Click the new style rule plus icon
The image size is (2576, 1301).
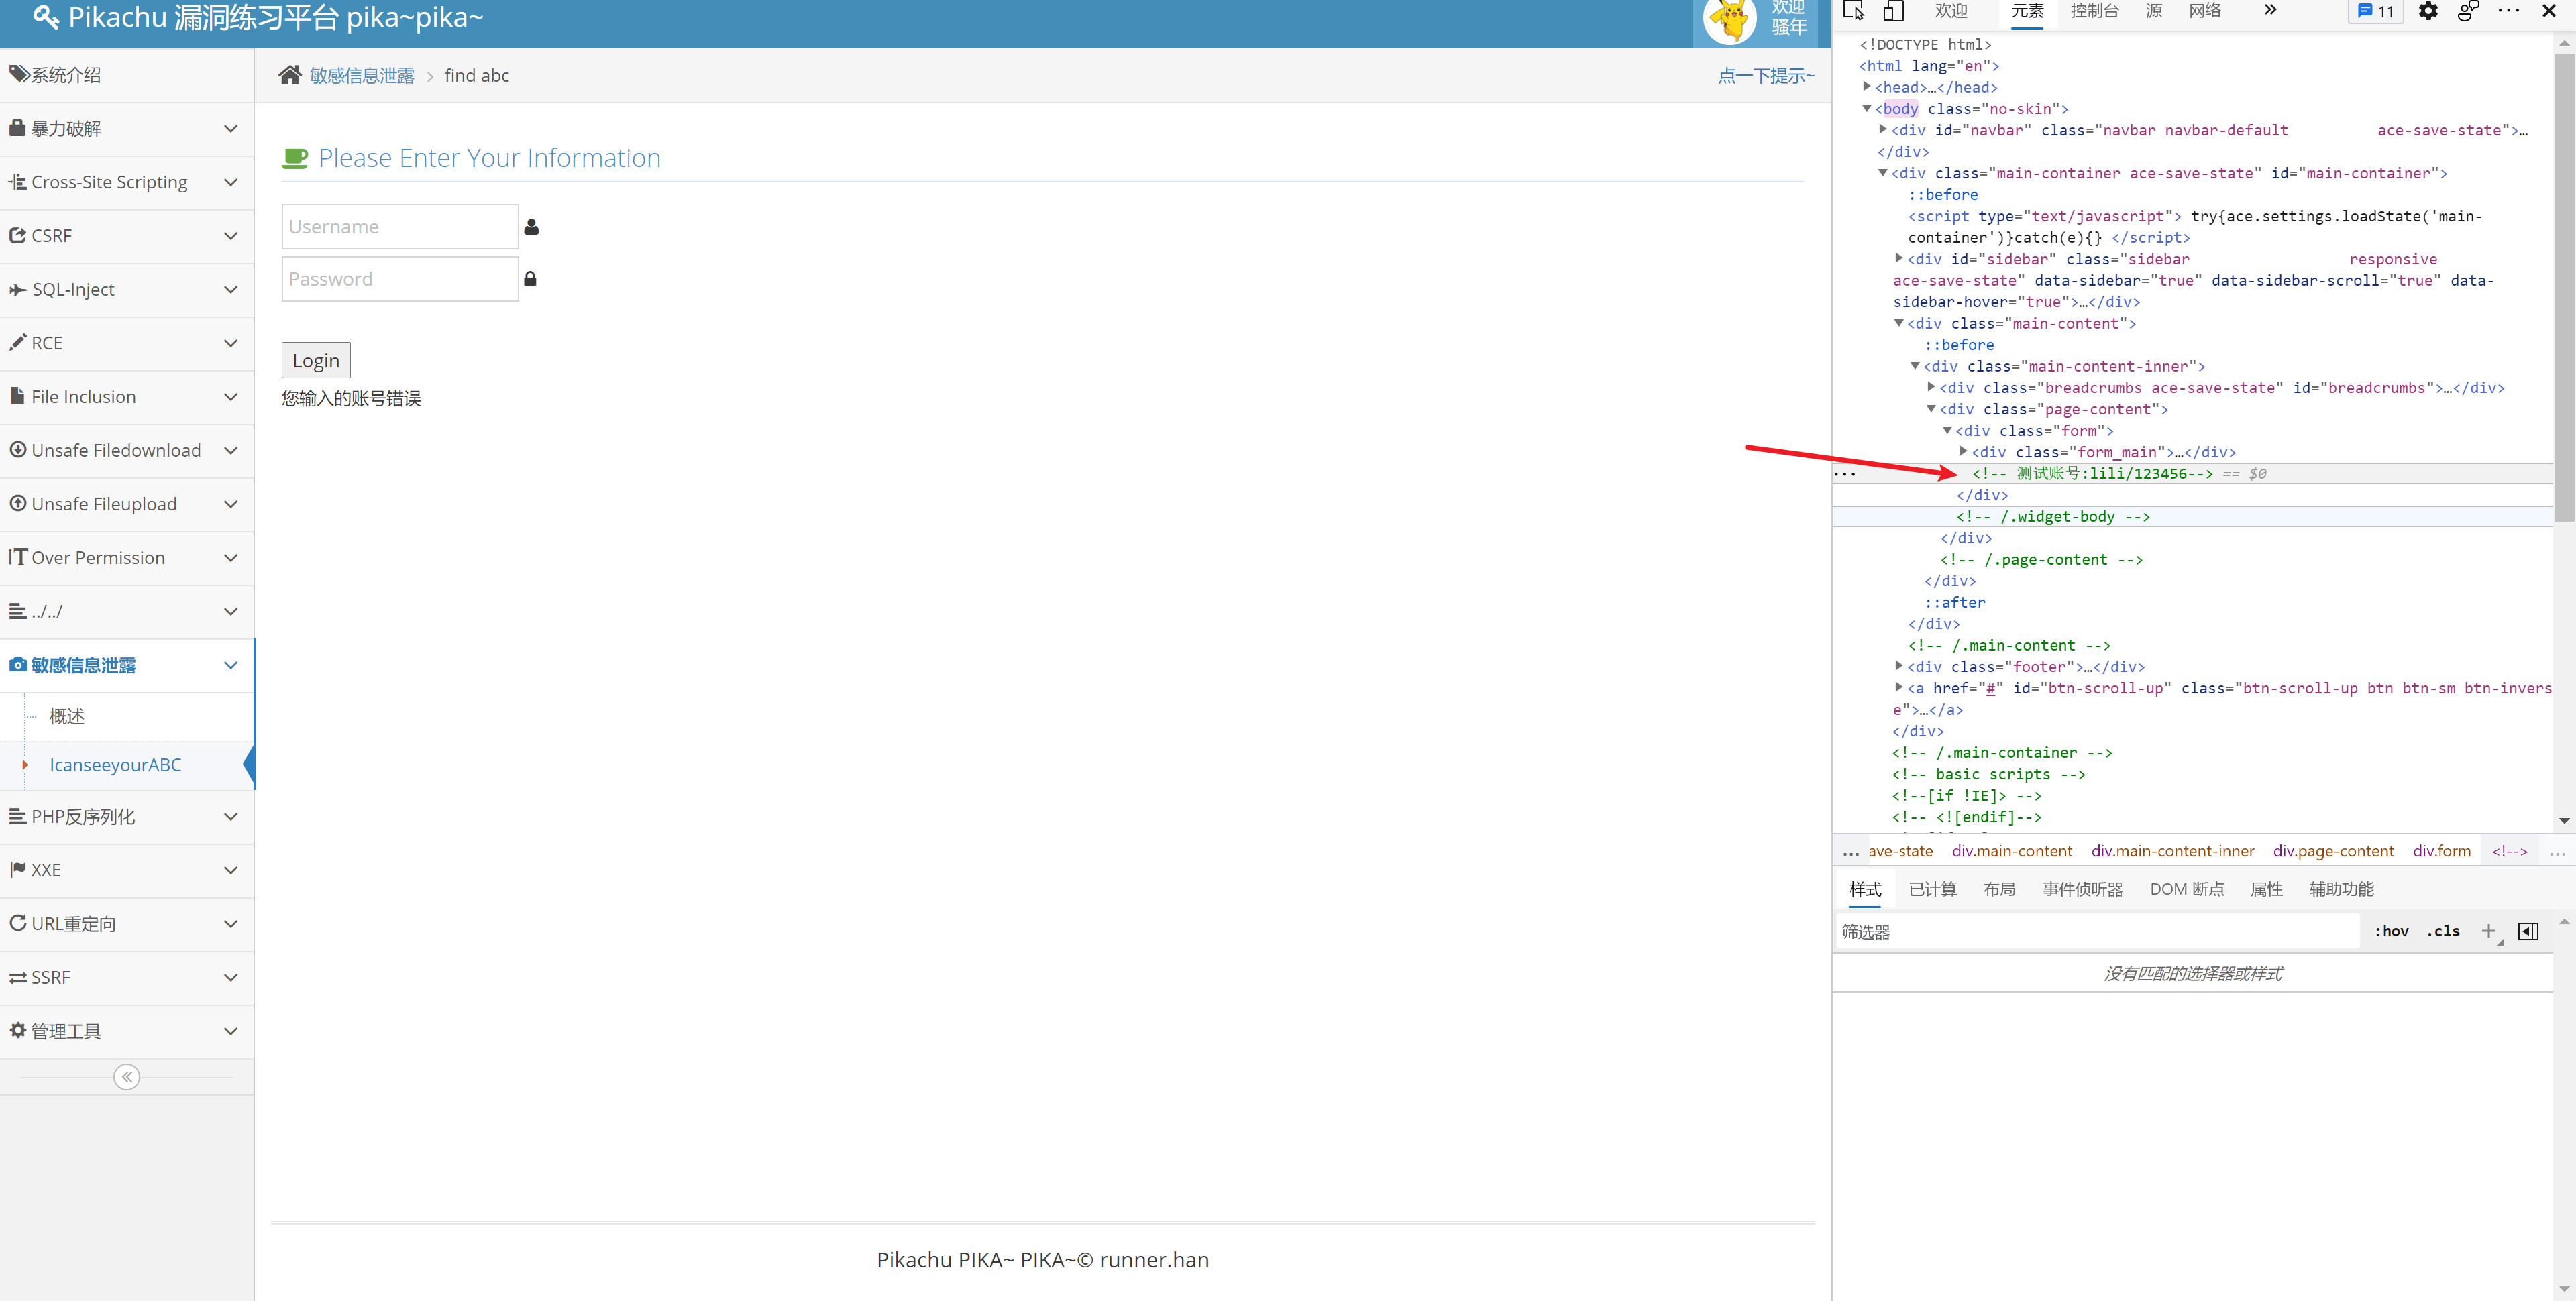tap(2488, 931)
